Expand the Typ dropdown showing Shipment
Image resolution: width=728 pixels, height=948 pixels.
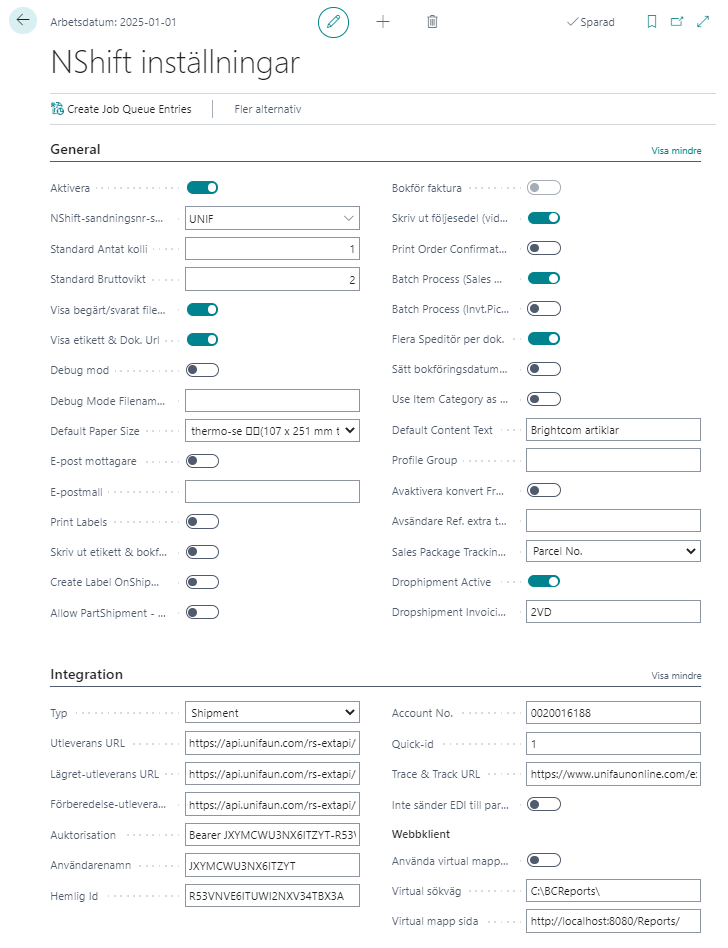272,713
